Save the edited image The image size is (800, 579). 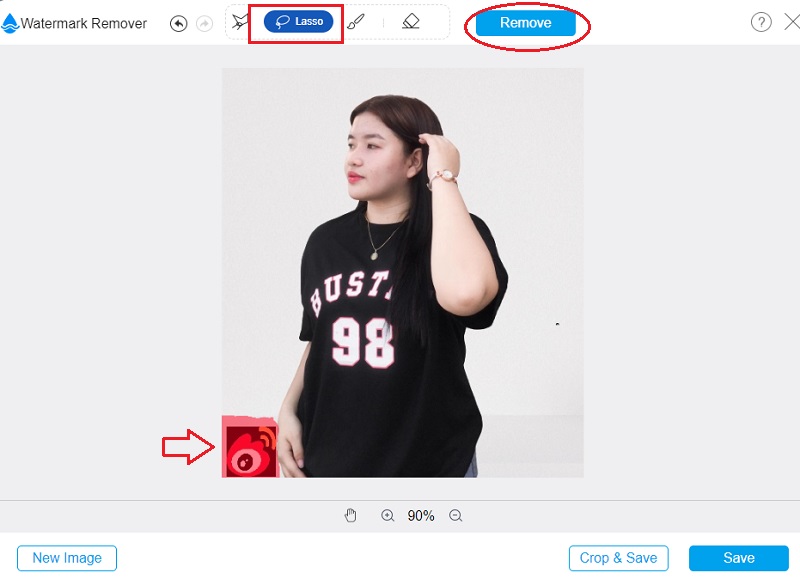coord(738,558)
